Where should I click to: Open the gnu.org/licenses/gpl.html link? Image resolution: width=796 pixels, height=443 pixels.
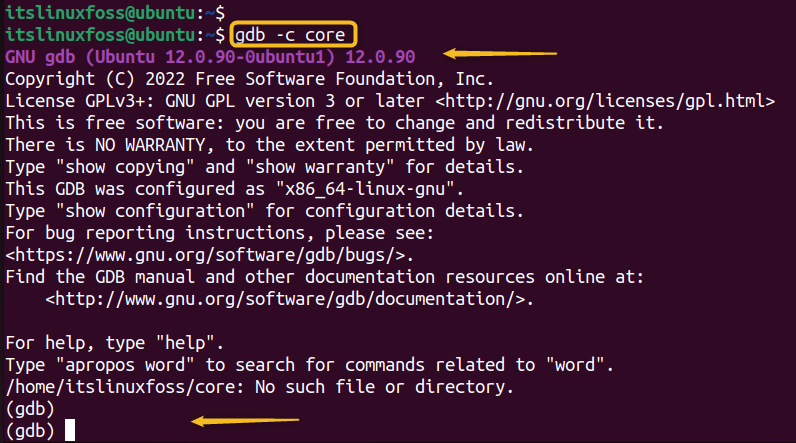605,100
